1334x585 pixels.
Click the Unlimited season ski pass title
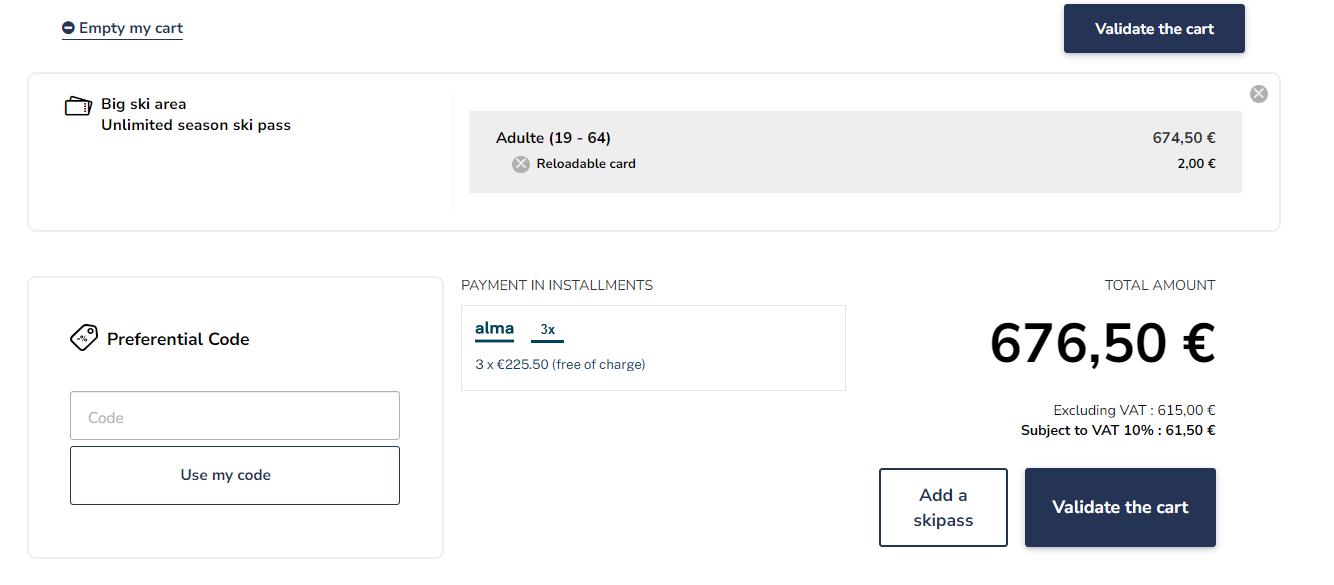click(196, 125)
